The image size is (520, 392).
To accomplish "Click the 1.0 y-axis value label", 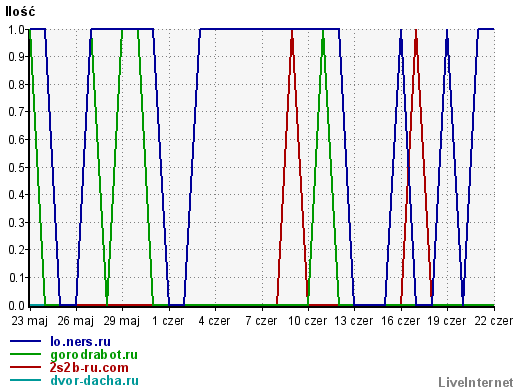I will click(x=16, y=30).
